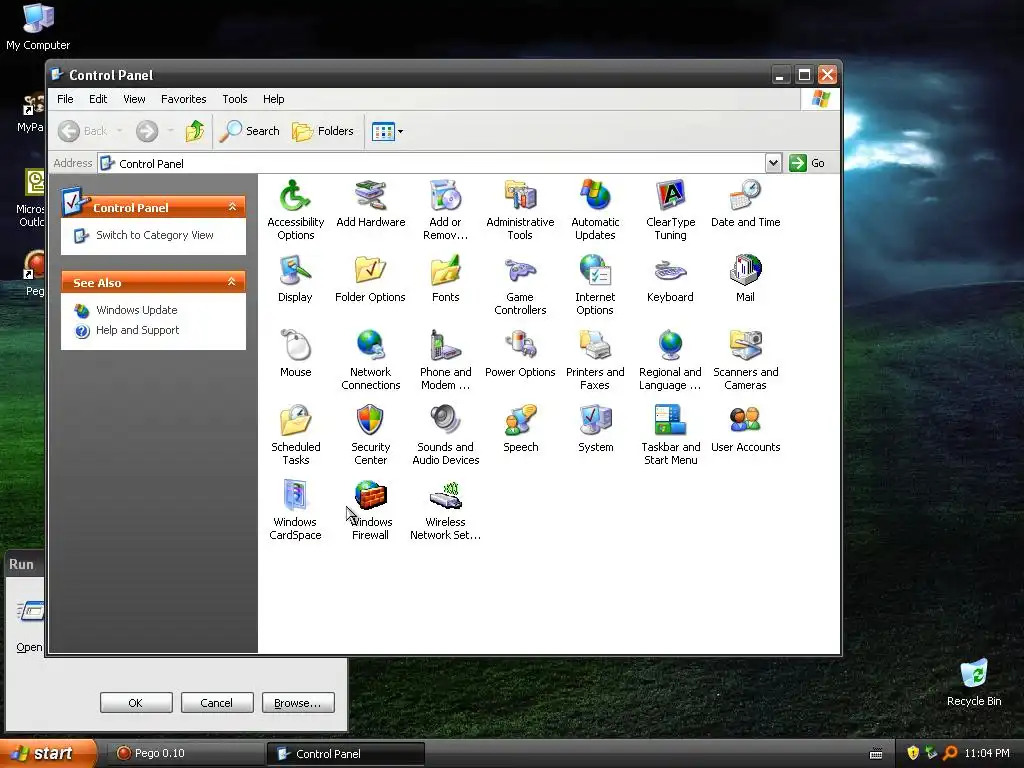Select Windows CardSpace icon
The width and height of the screenshot is (1024, 768).
point(295,496)
